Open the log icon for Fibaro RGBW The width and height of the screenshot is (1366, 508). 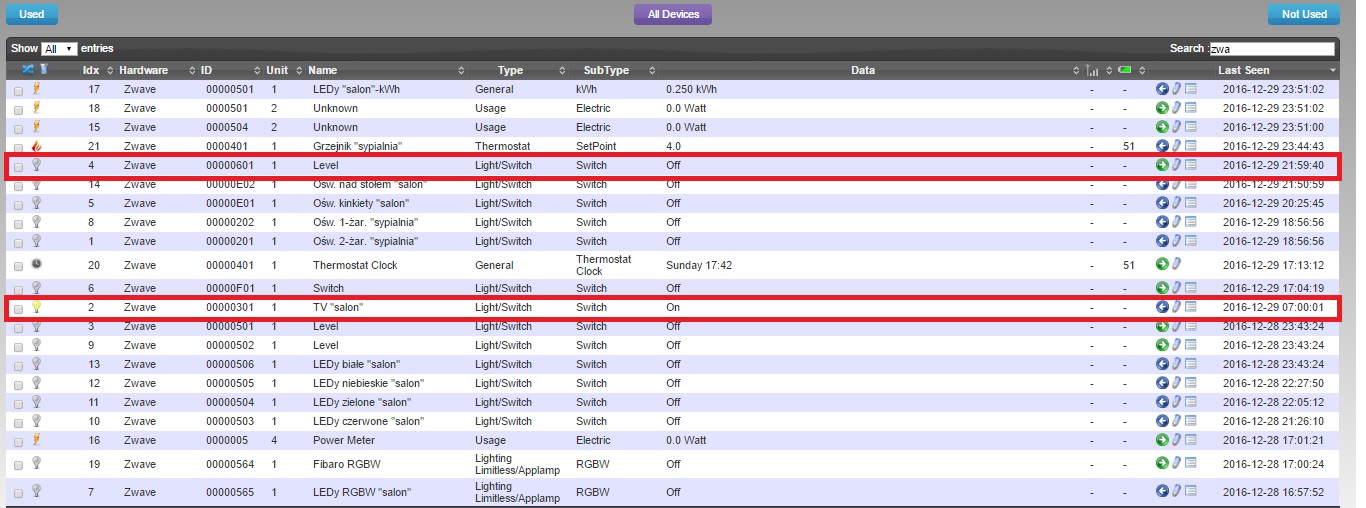pos(1191,463)
